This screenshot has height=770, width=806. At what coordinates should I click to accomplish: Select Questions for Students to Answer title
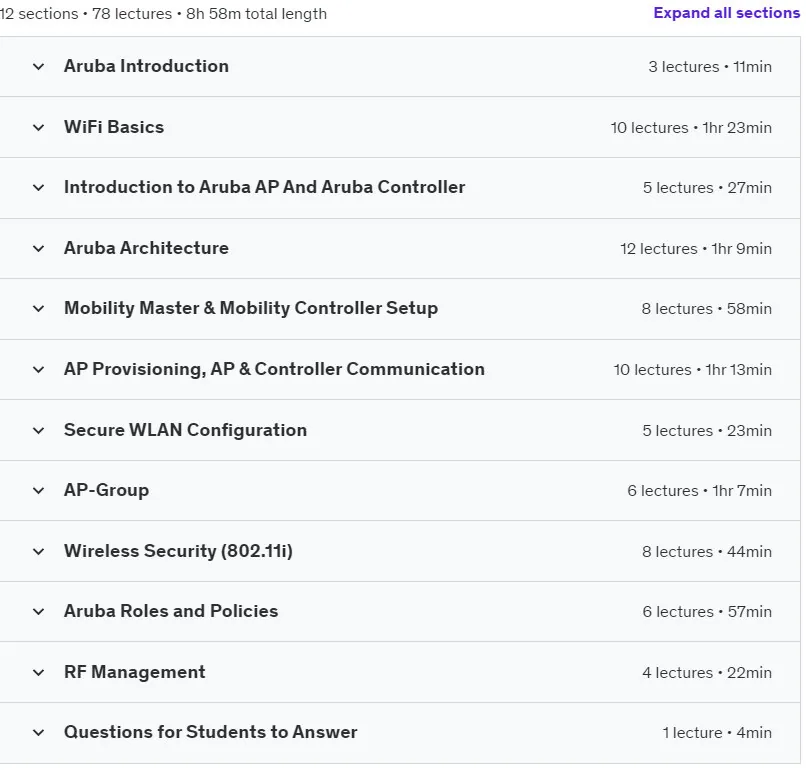[x=210, y=732]
